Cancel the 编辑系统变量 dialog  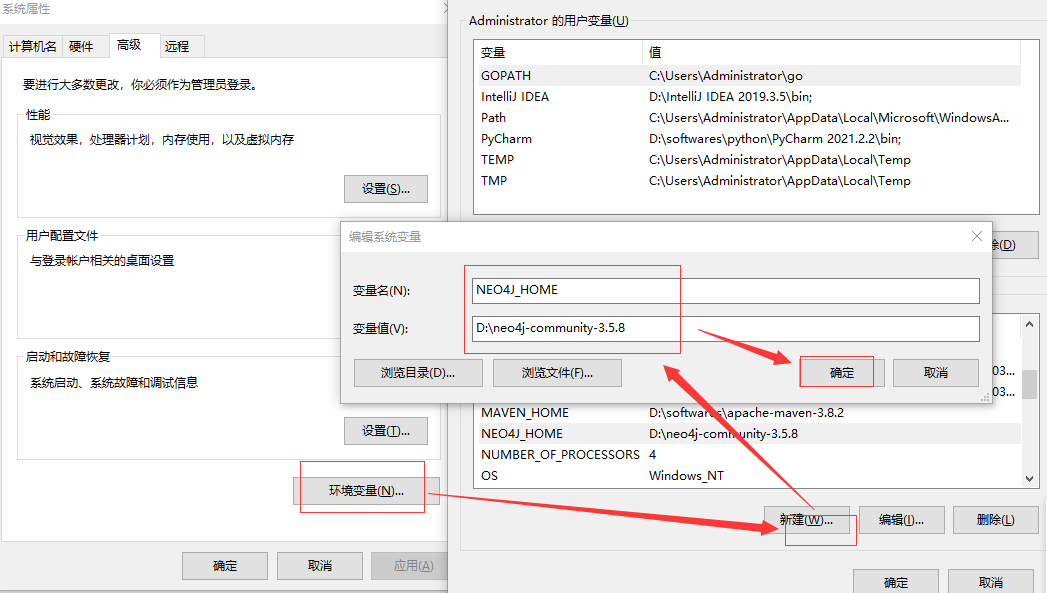(x=935, y=371)
